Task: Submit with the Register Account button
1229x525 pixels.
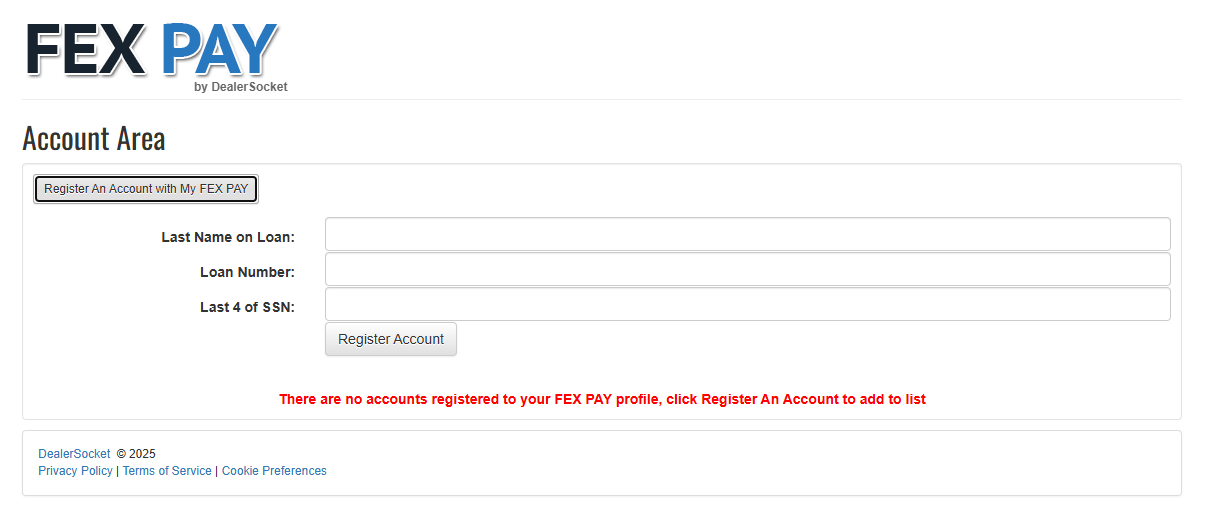Action: [x=391, y=339]
